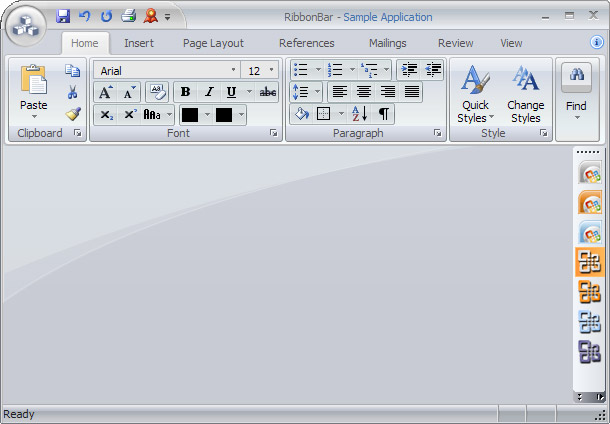Screen dimensions: 610x424
Task: Open the Style group dialog launcher
Action: (543, 133)
